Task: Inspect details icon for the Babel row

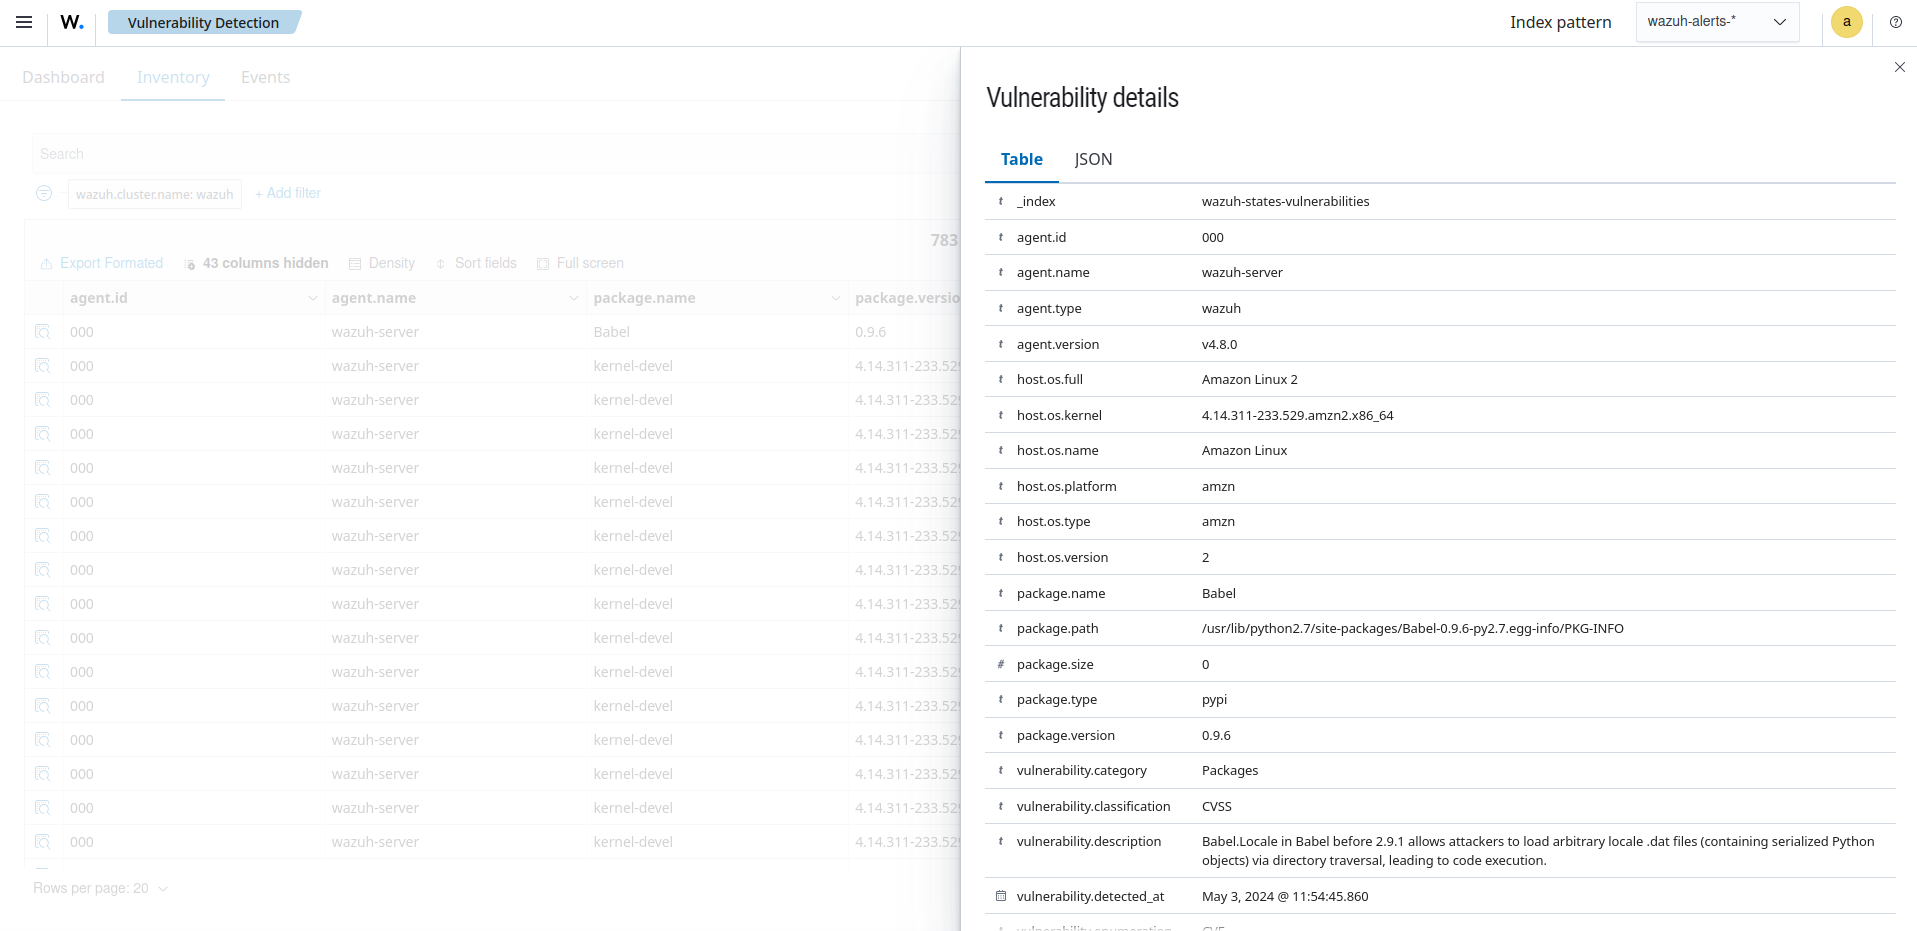Action: point(42,332)
